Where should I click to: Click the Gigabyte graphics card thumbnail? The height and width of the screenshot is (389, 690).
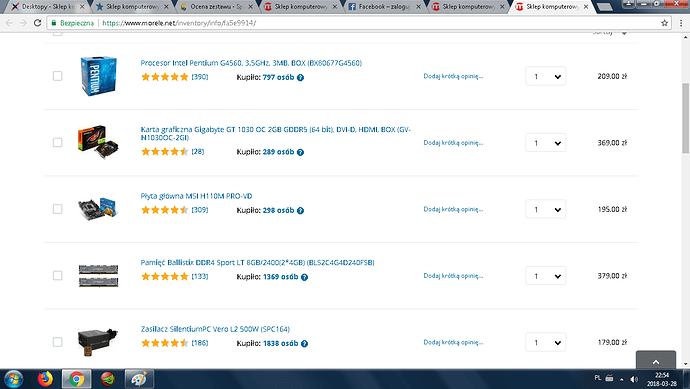(98, 142)
